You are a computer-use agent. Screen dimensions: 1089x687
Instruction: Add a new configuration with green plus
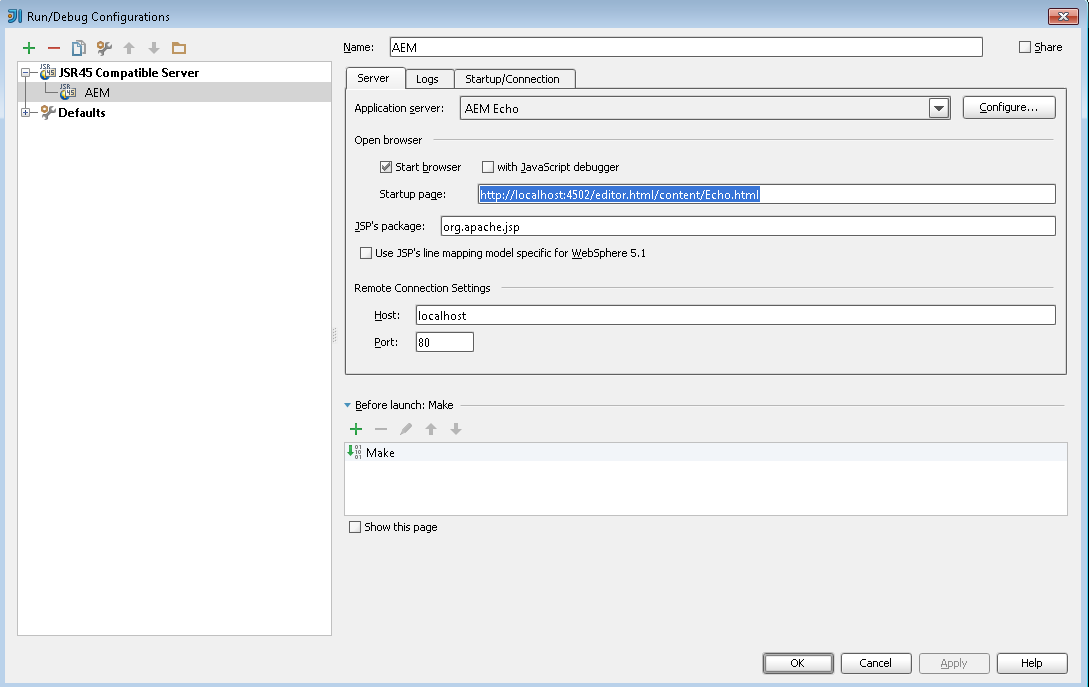[x=28, y=48]
